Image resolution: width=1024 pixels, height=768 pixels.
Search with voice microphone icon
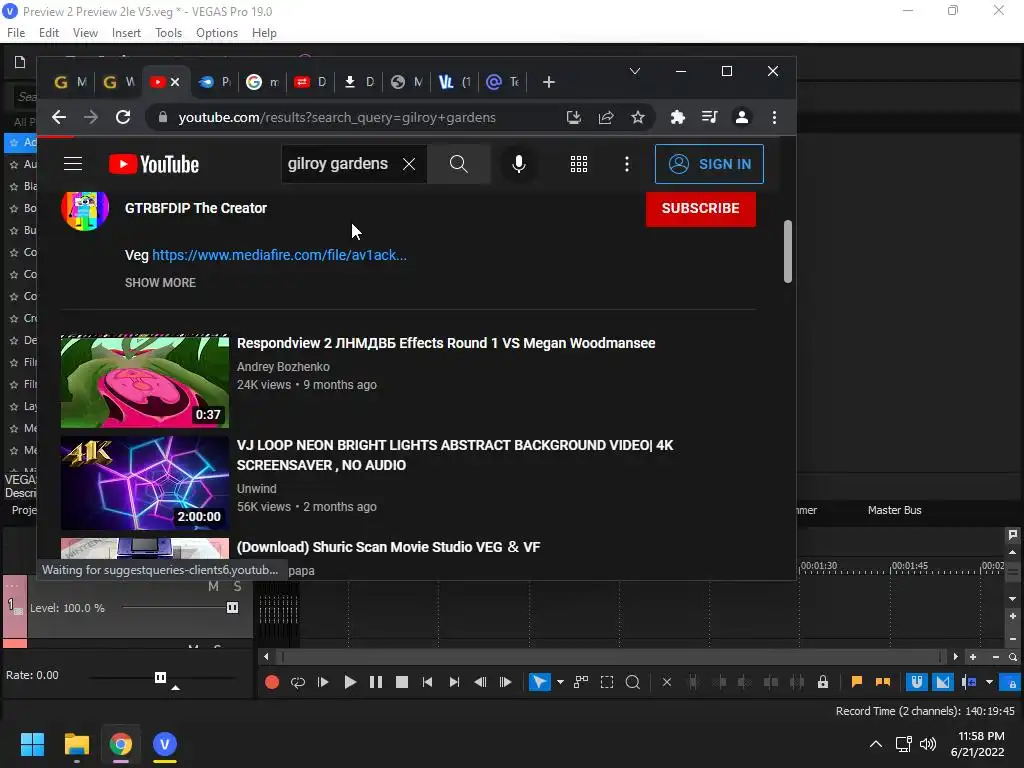tap(519, 164)
